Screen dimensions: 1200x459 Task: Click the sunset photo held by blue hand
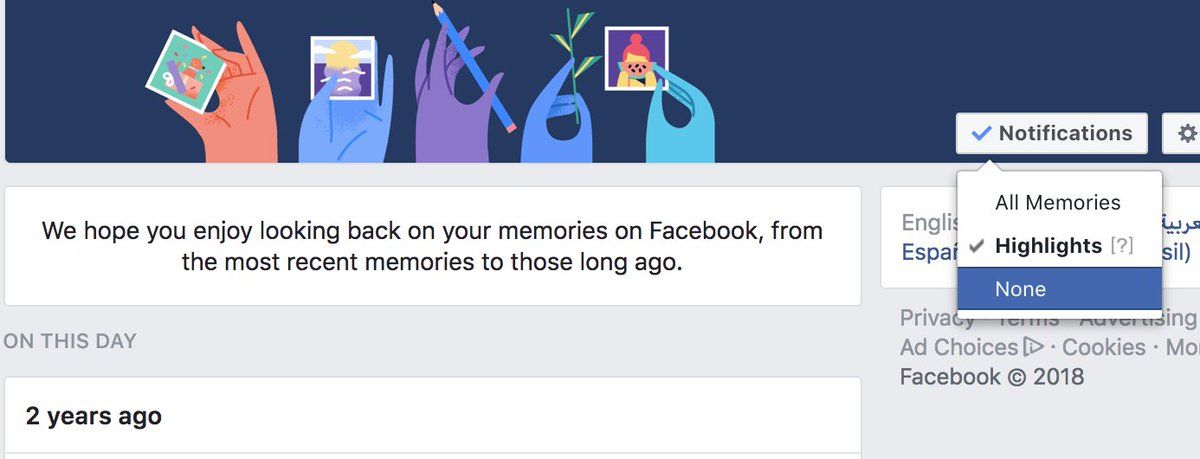pos(342,68)
